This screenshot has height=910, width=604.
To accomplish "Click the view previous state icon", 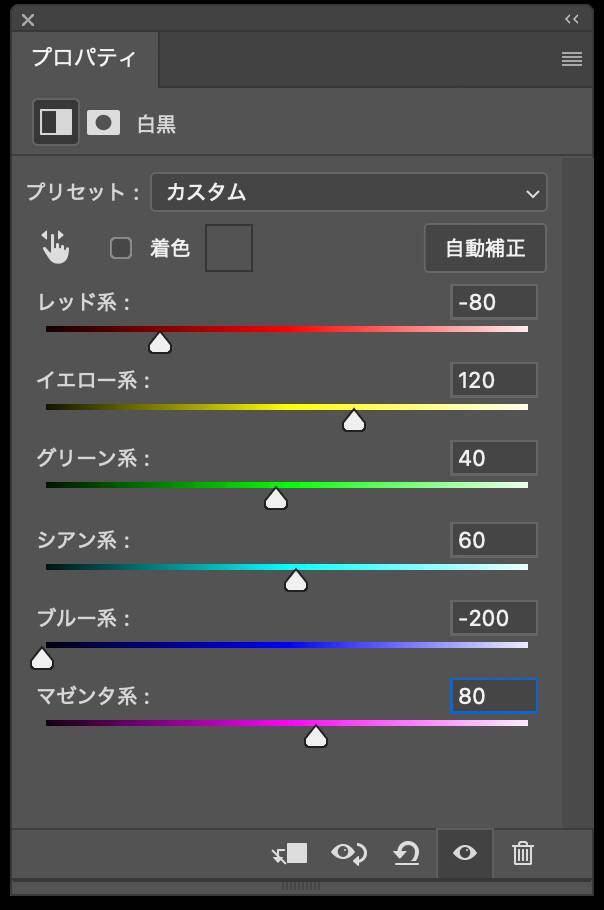I will (349, 853).
